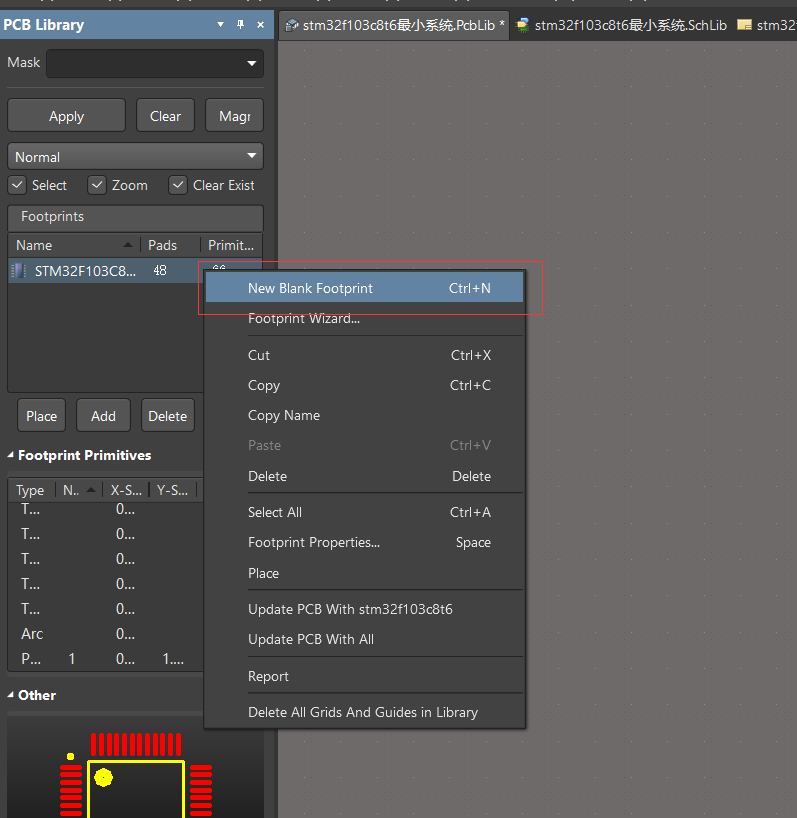Screen dimensions: 797x818
Task: Choose Place in the context menu
Action: tap(364, 573)
